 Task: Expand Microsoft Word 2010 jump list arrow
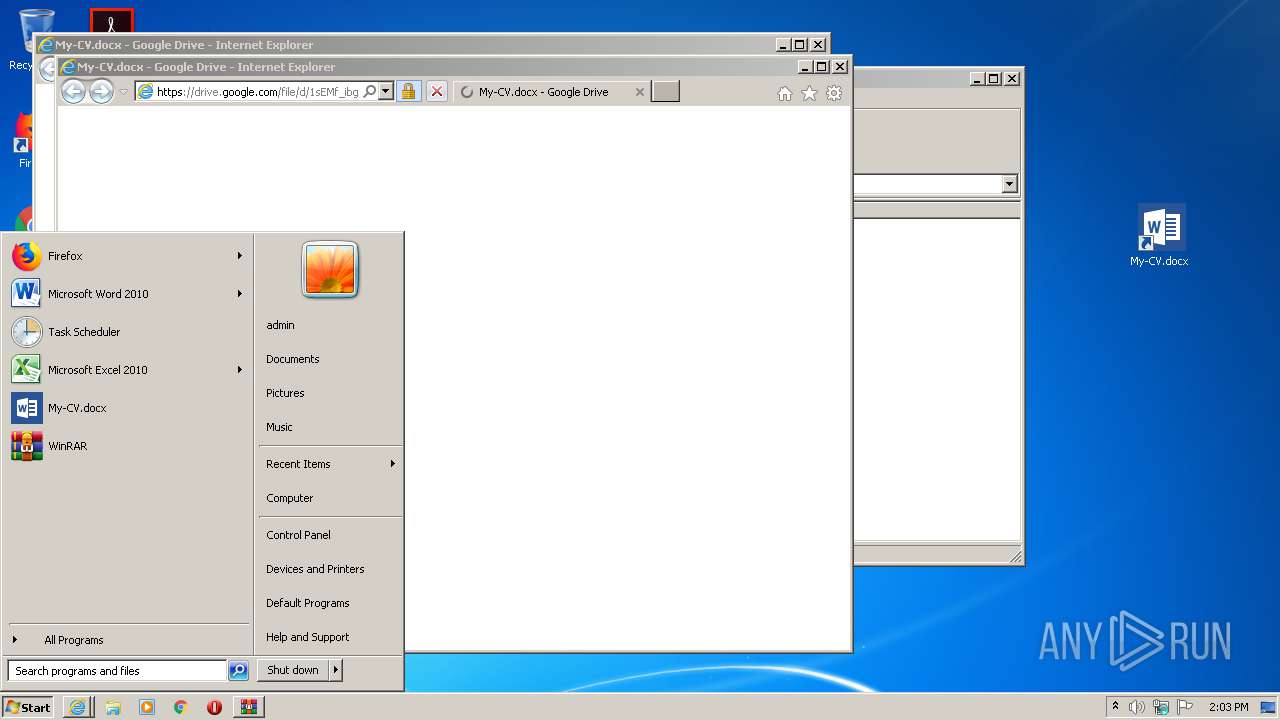(240, 294)
